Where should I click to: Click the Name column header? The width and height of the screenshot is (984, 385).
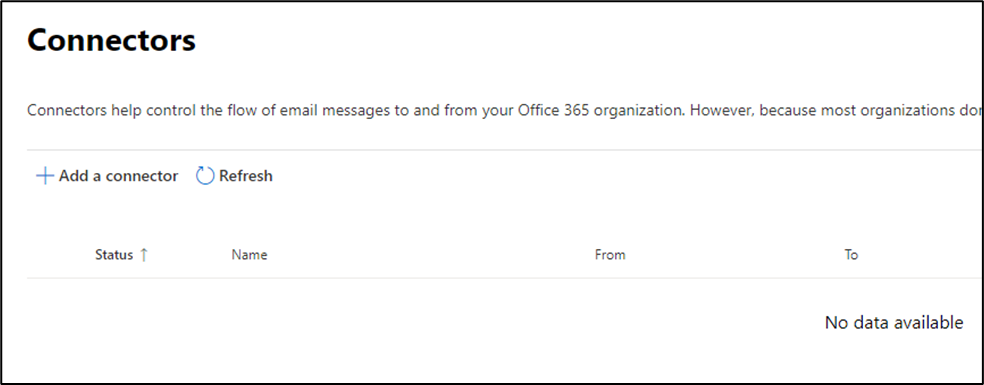(x=249, y=254)
